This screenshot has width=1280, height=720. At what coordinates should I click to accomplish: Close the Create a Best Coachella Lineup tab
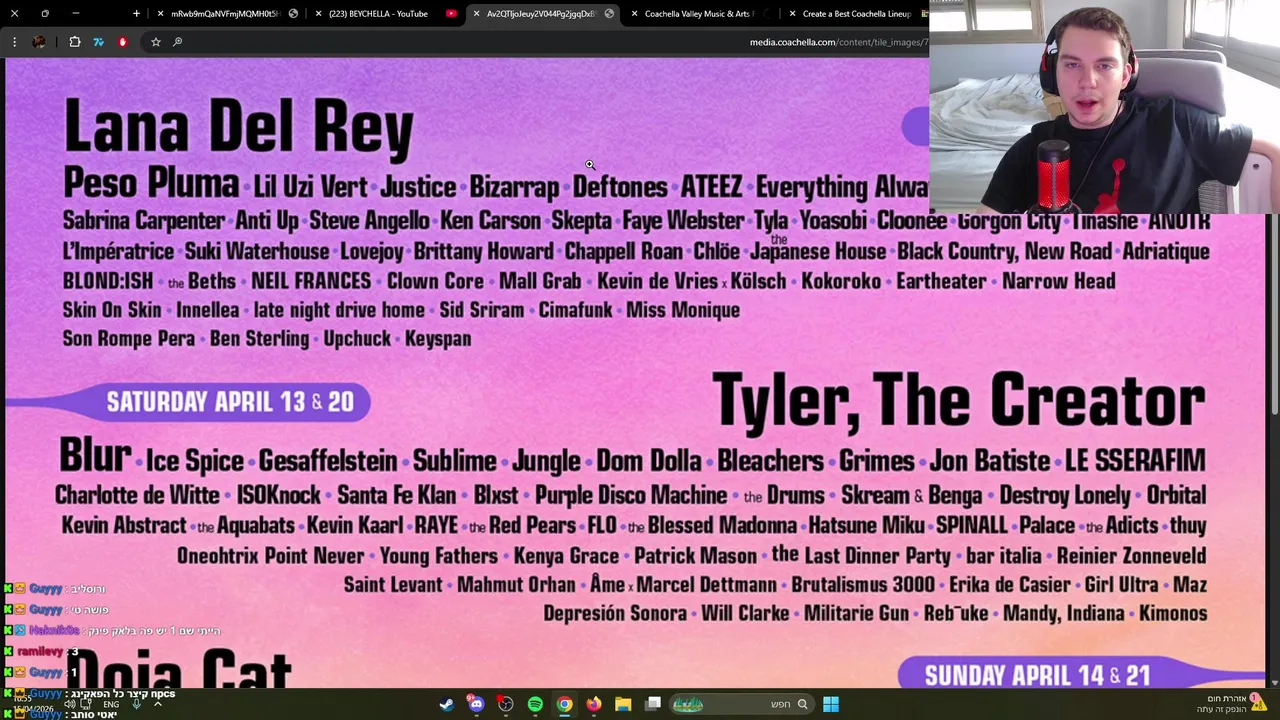click(x=792, y=14)
